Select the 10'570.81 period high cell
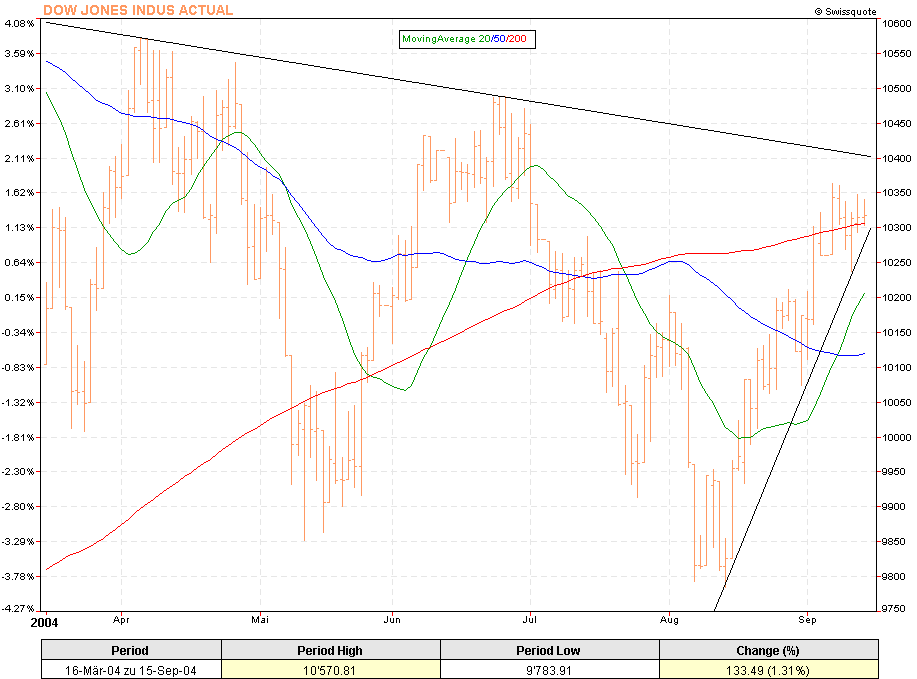Screen dimensions: 917x679 (329, 670)
